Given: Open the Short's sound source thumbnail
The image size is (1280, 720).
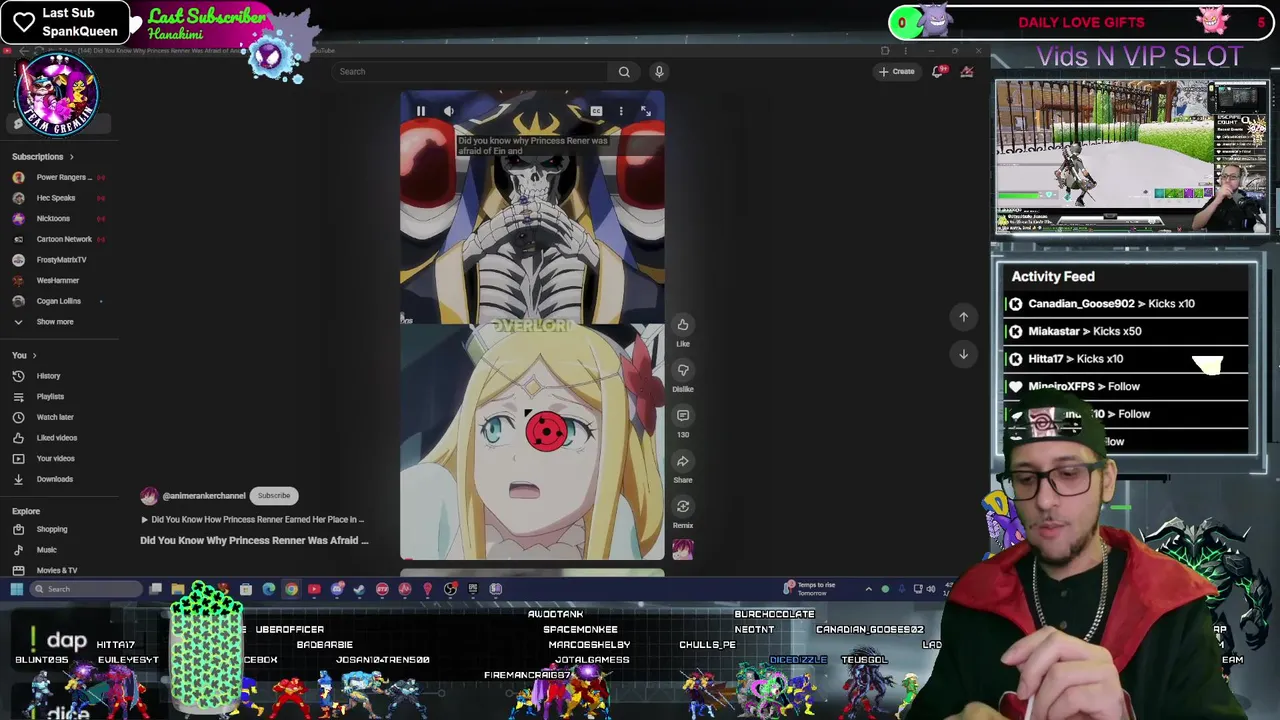Looking at the screenshot, I should point(683,549).
